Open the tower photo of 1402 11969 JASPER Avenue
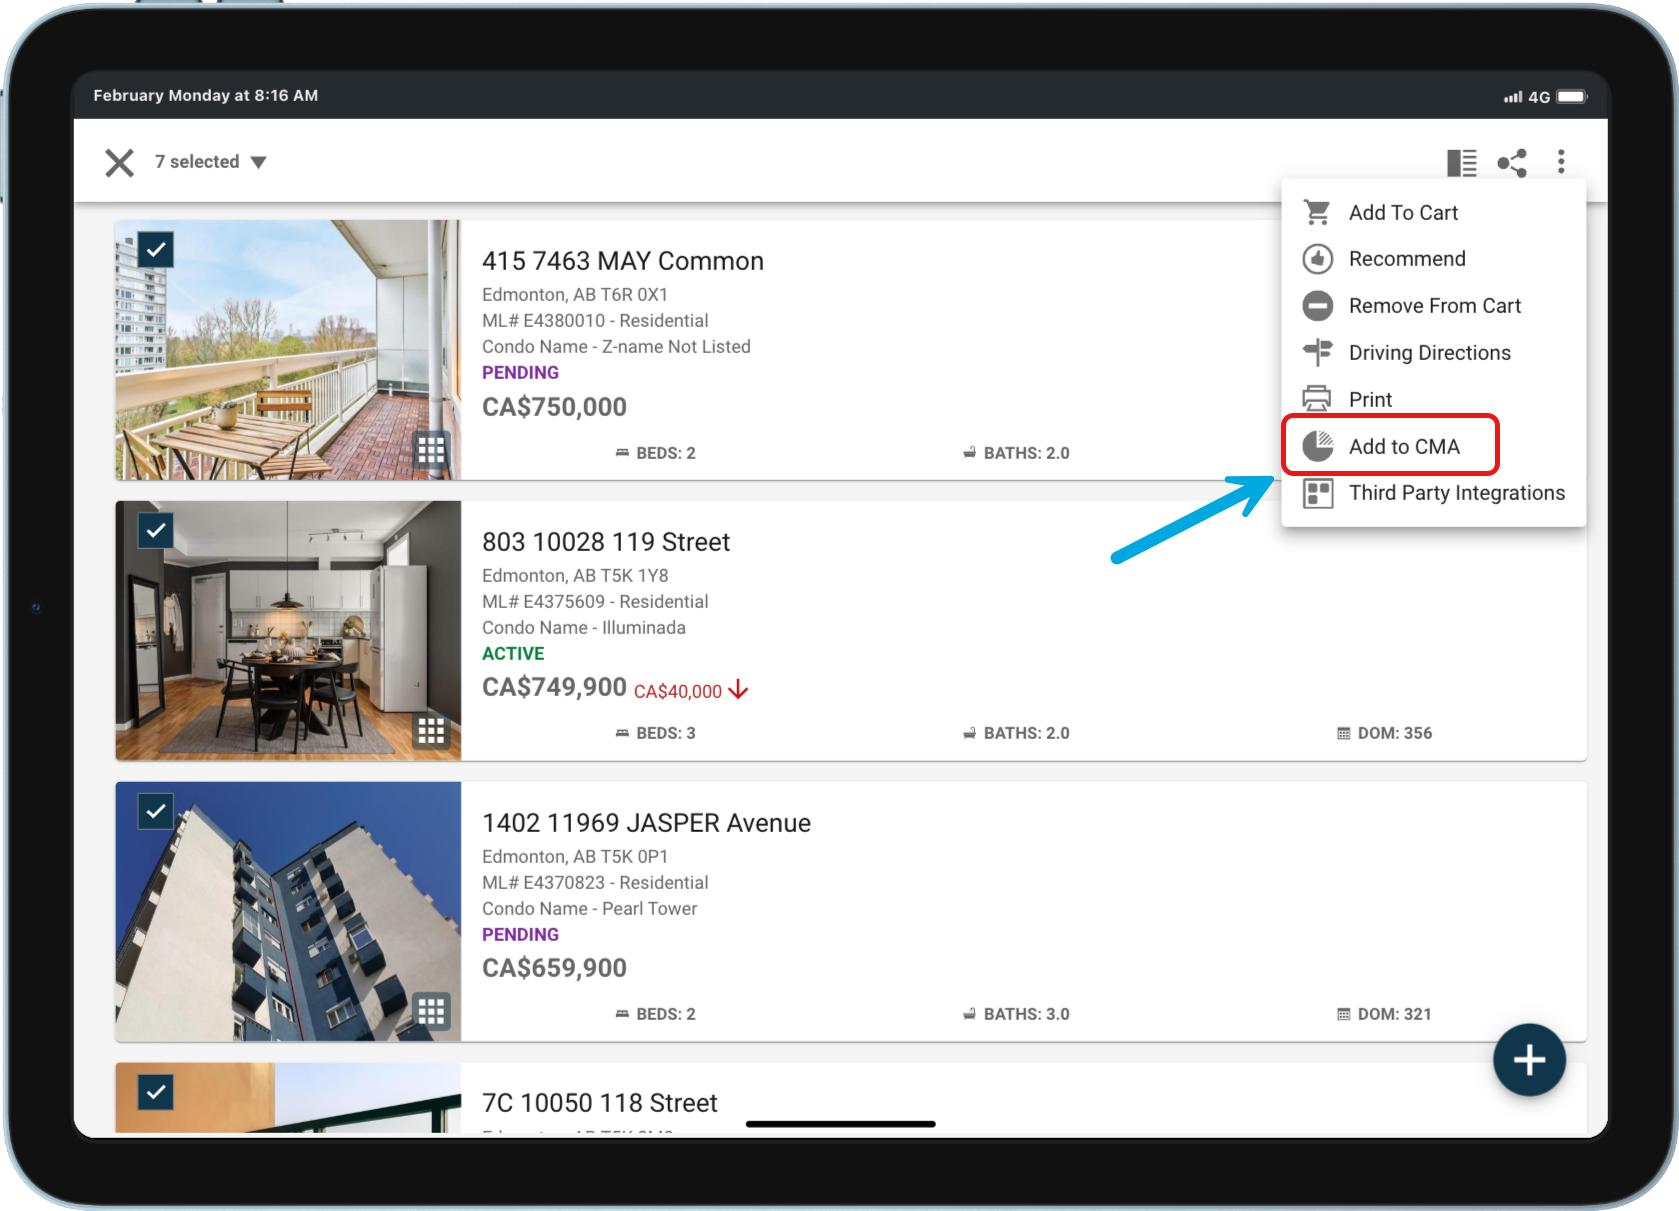 coord(288,912)
